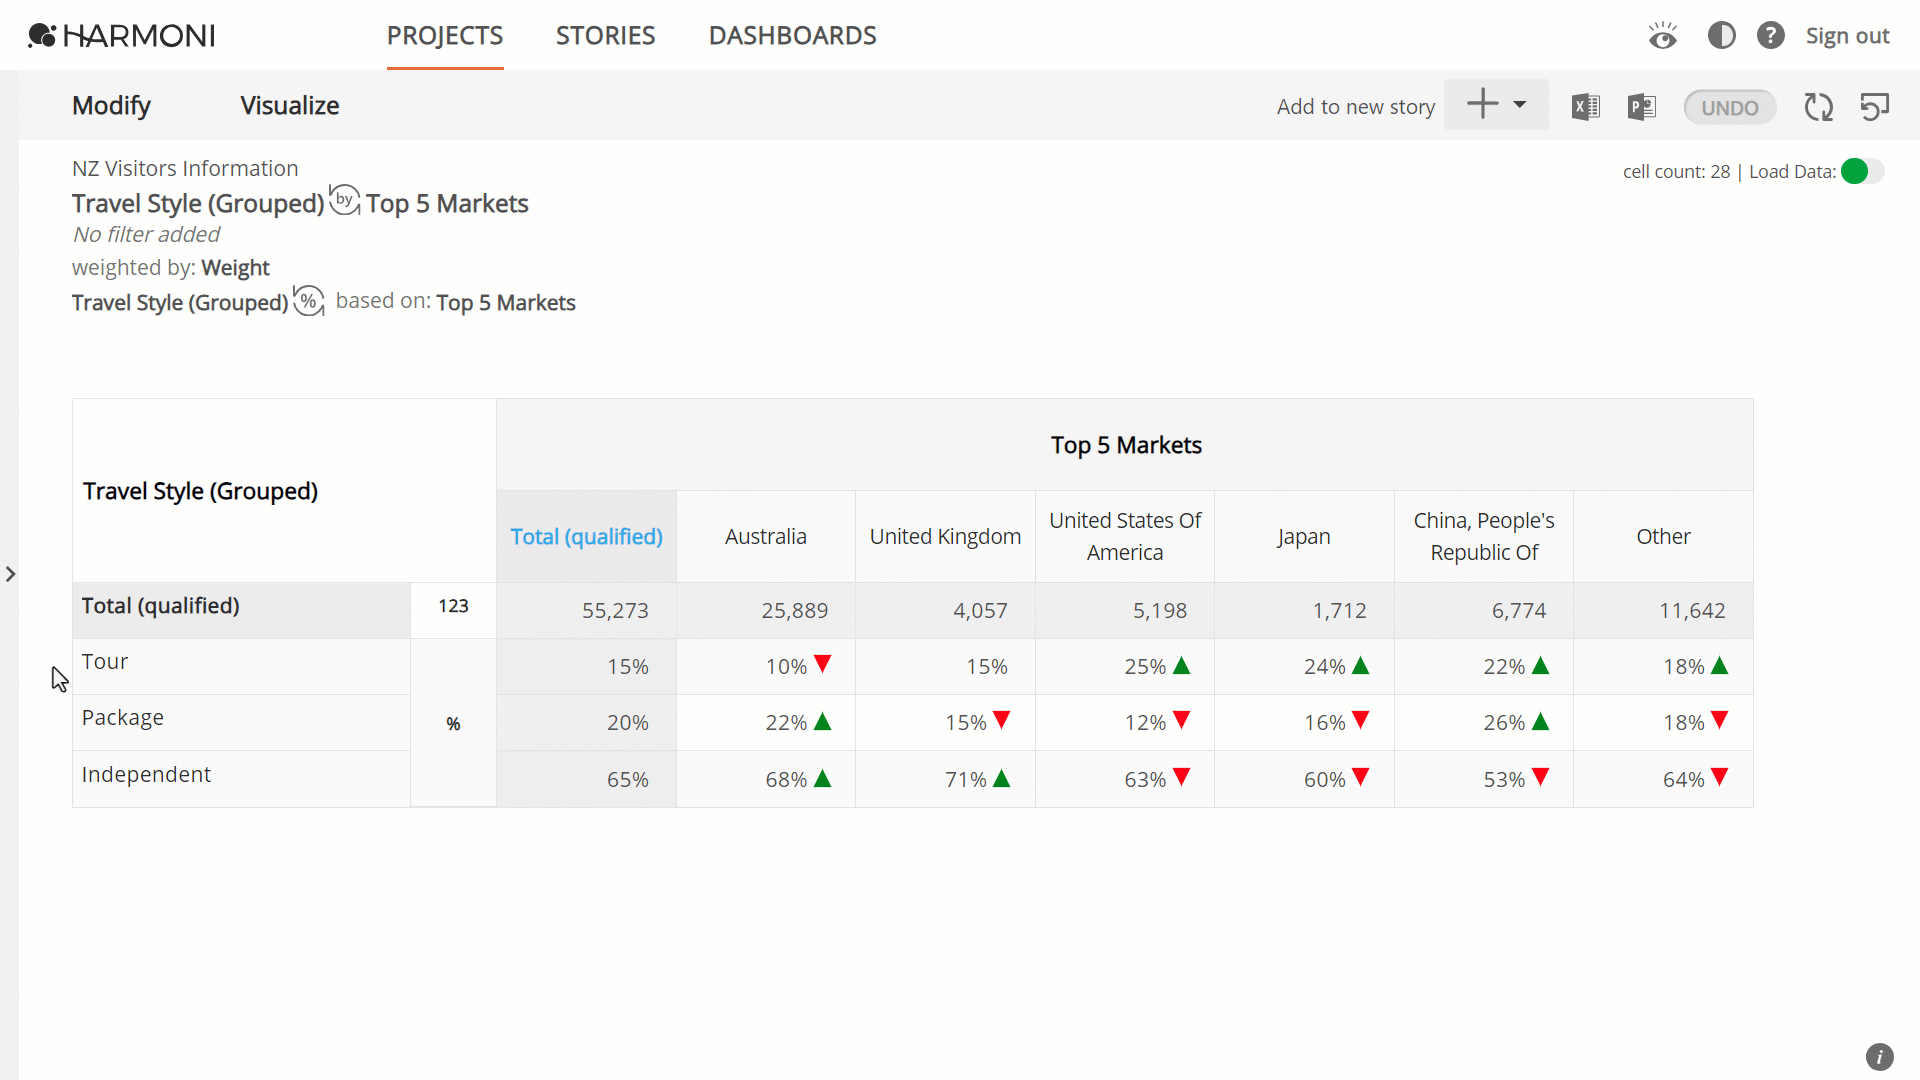Toggle the 123 count statistic cell
The width and height of the screenshot is (1920, 1080).
[x=453, y=606]
